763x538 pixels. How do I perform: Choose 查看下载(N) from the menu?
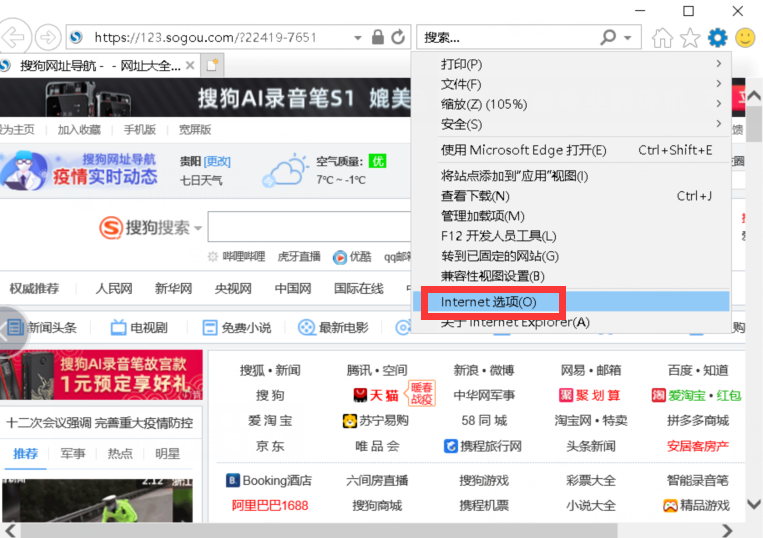(x=475, y=196)
